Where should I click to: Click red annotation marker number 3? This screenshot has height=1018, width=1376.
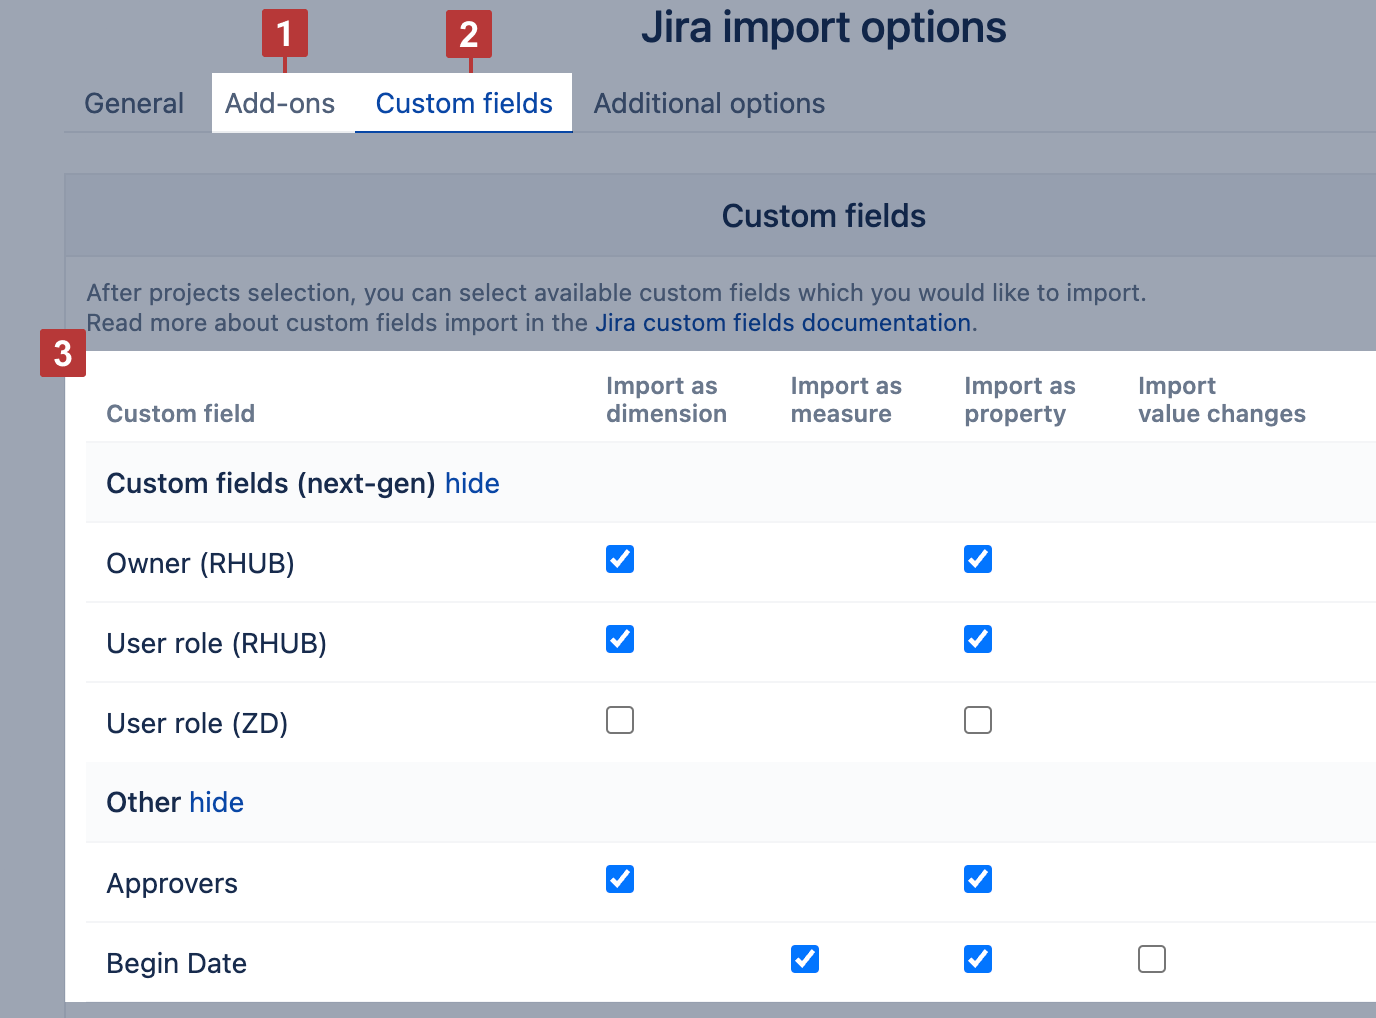(63, 353)
